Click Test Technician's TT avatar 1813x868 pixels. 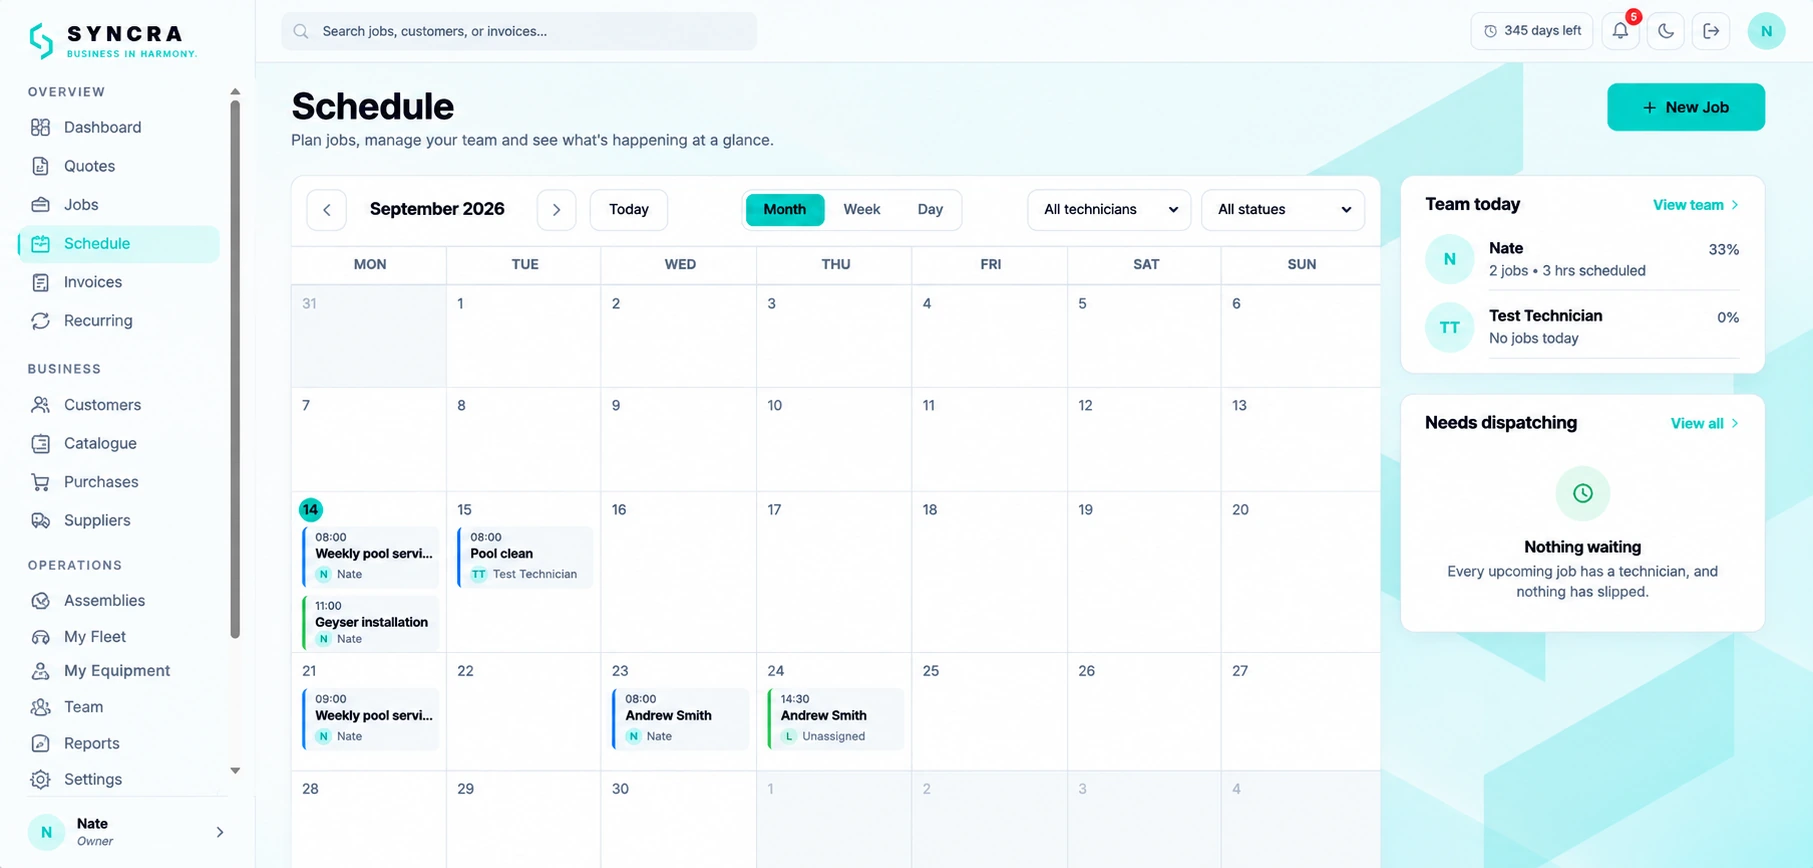pyautogui.click(x=1449, y=327)
